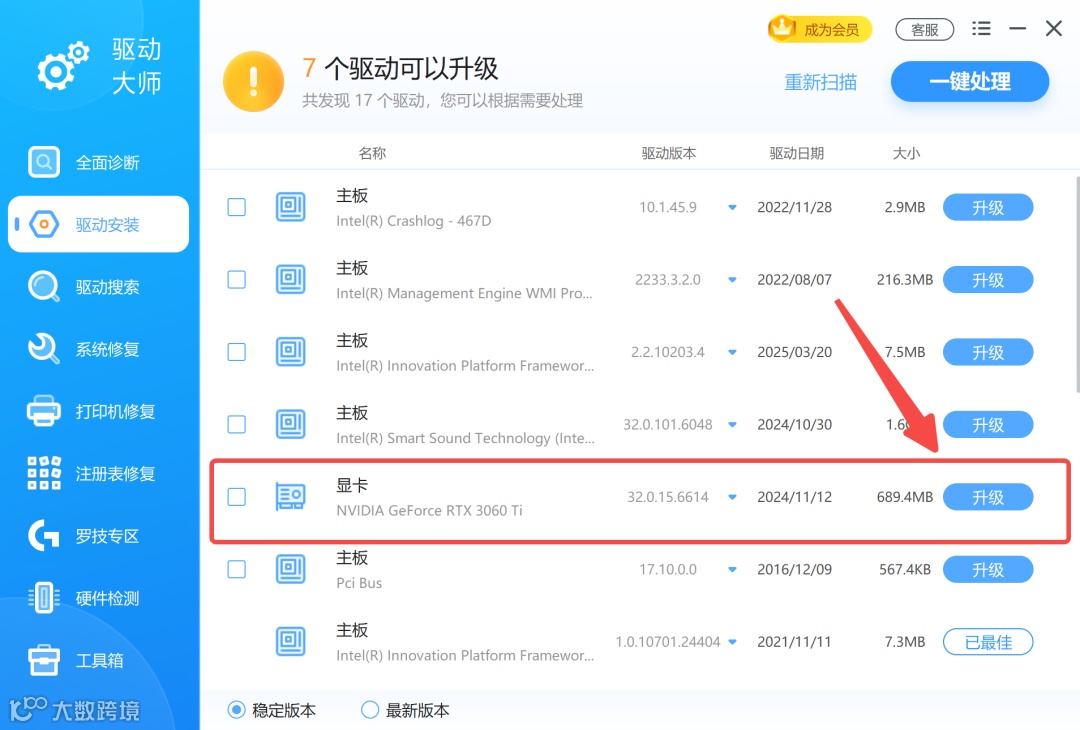Click the motherboard icon of Management Engine row
The height and width of the screenshot is (730, 1080).
pos(291,279)
